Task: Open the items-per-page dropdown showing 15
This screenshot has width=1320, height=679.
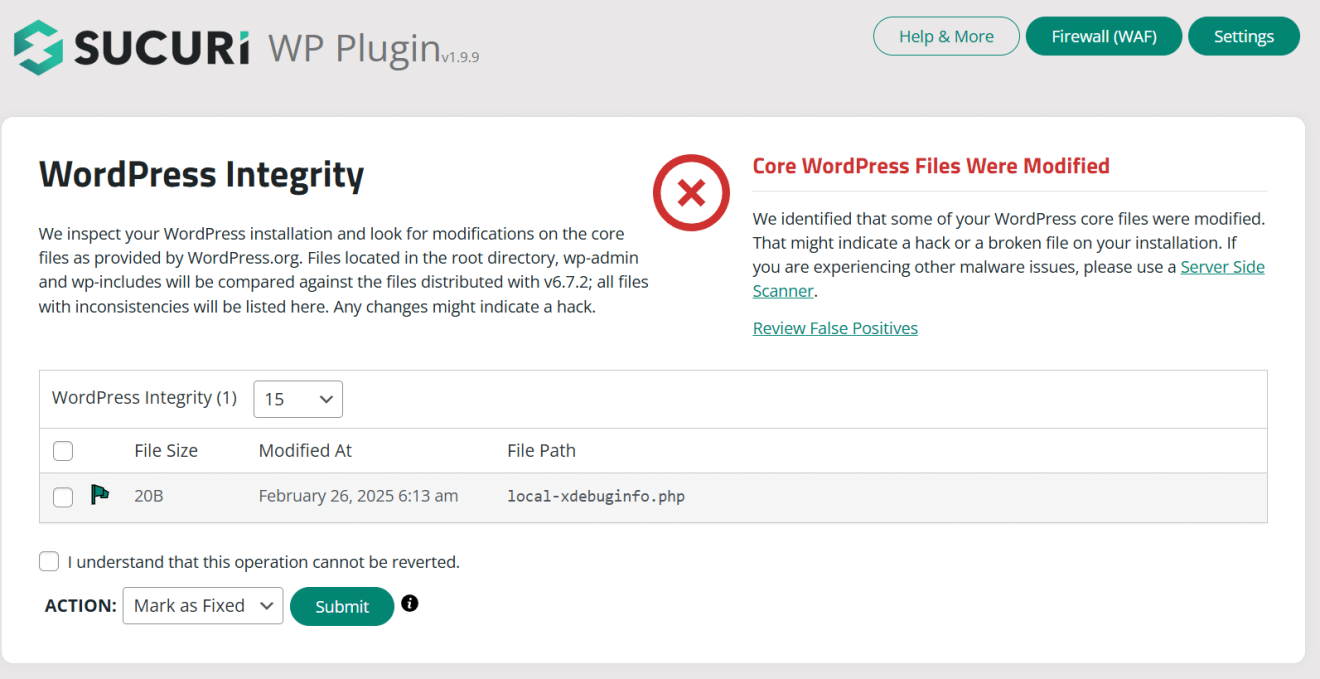Action: 298,399
